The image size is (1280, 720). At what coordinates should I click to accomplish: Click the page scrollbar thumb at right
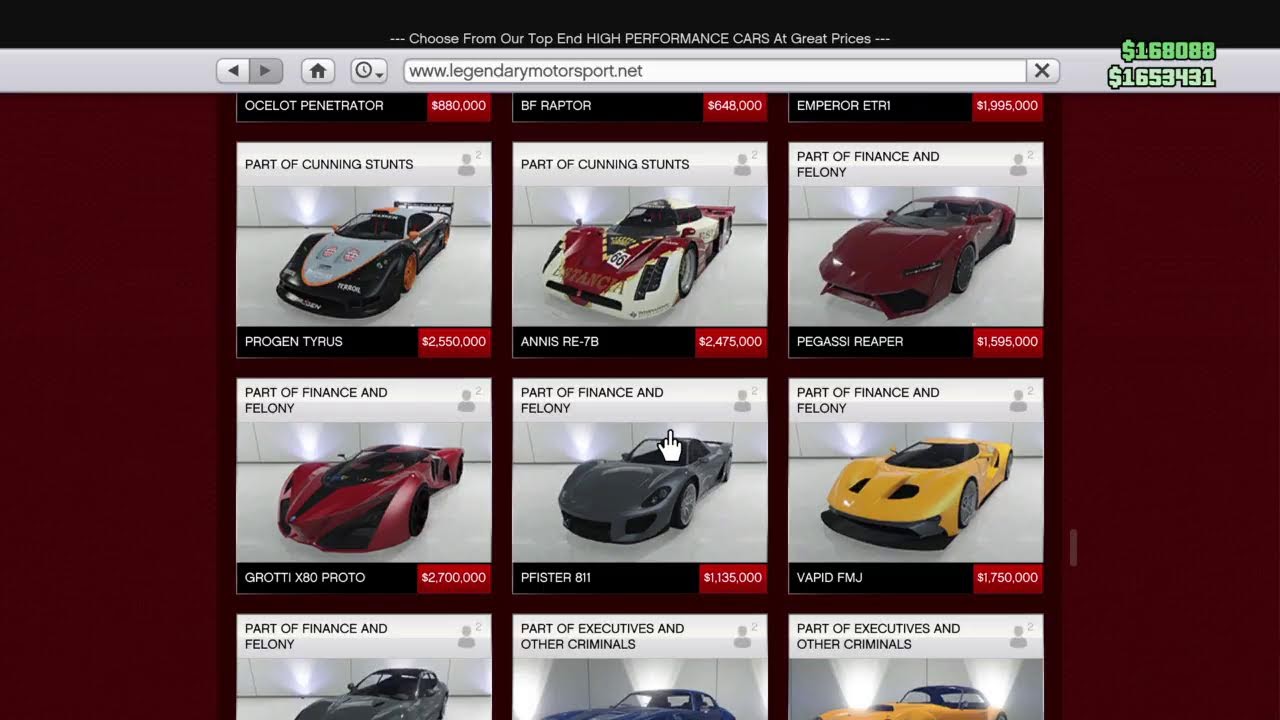click(1073, 548)
